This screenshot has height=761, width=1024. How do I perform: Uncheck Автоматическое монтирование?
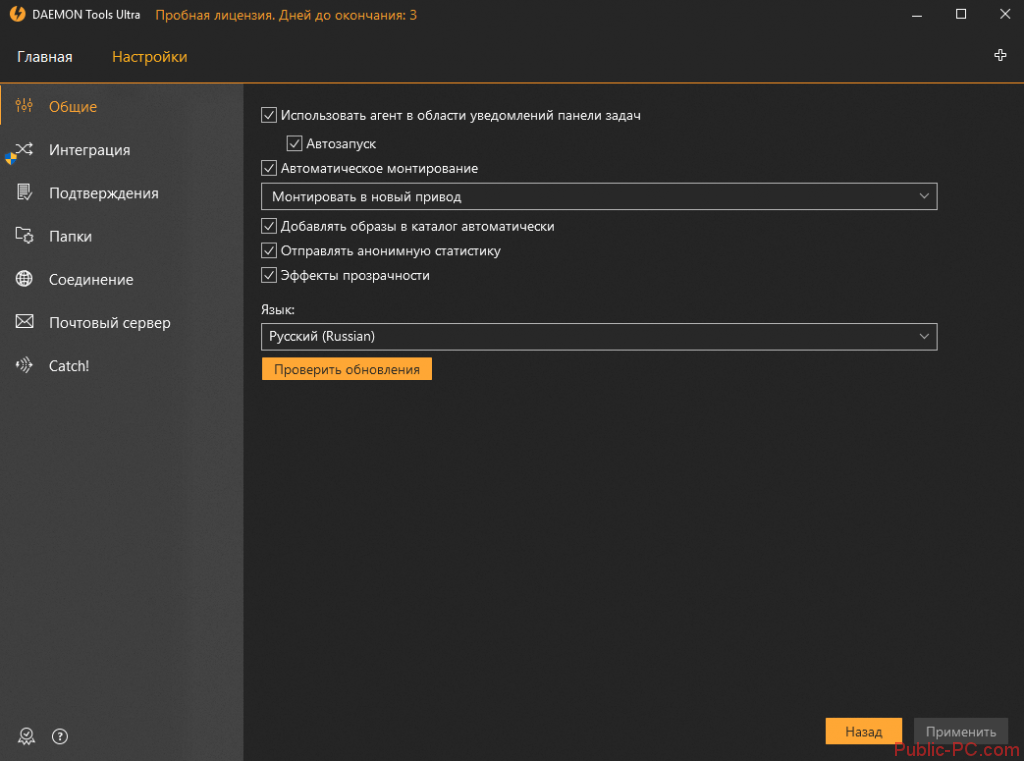click(268, 168)
